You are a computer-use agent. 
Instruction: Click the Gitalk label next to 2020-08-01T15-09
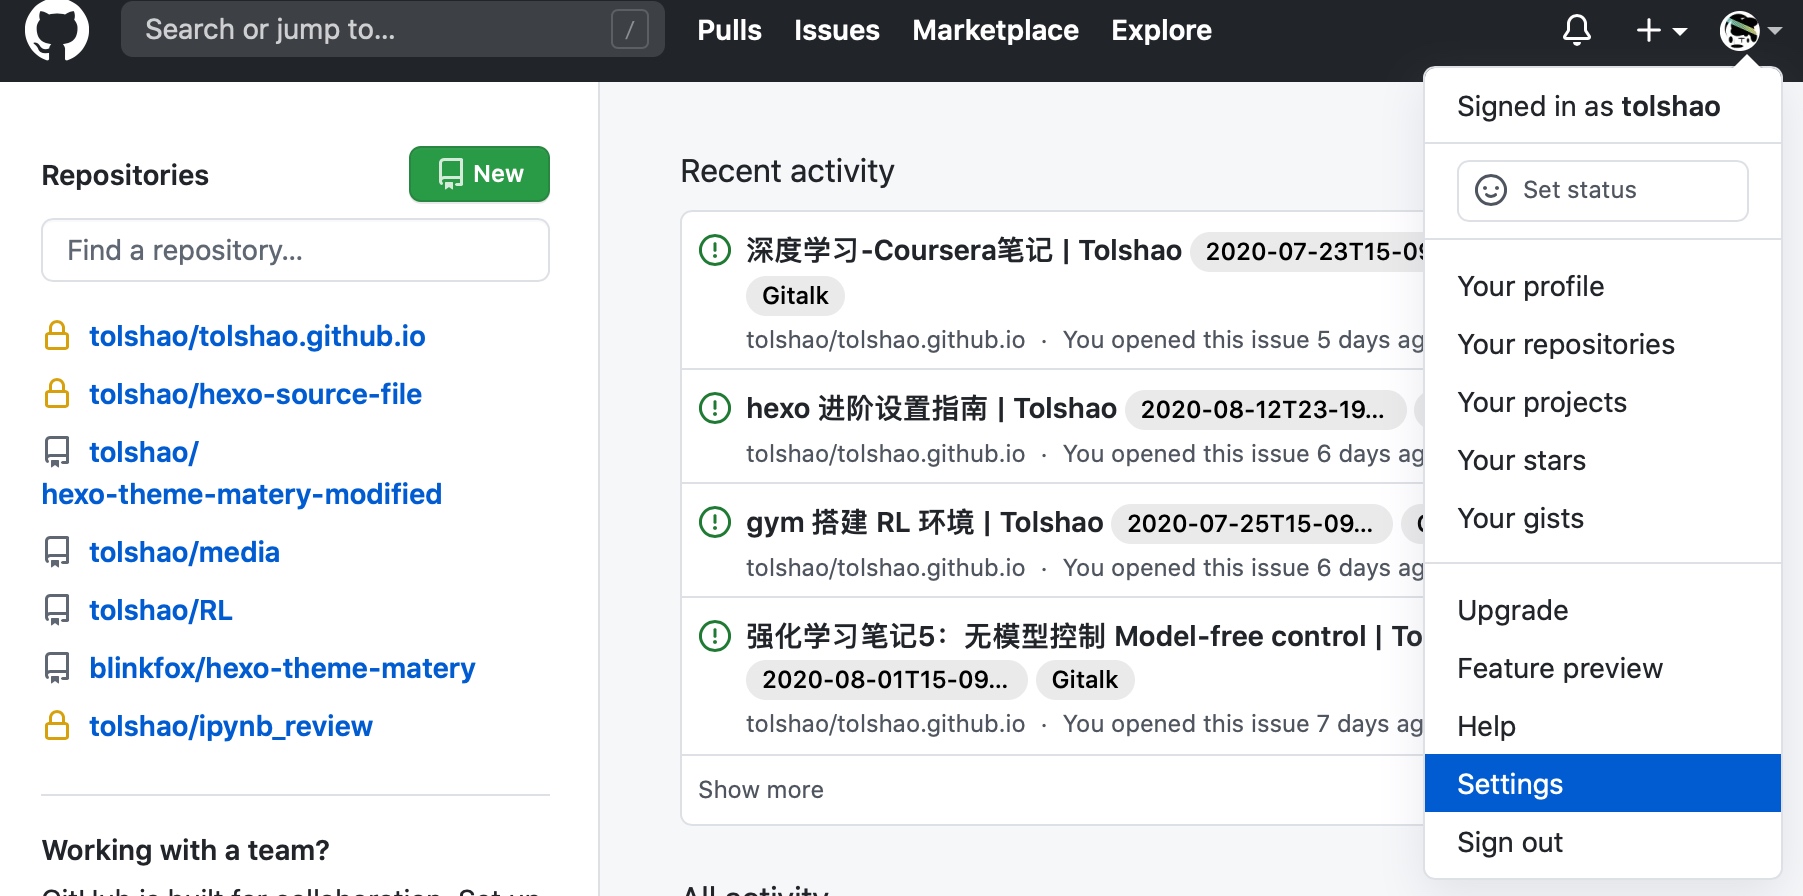tap(1085, 680)
